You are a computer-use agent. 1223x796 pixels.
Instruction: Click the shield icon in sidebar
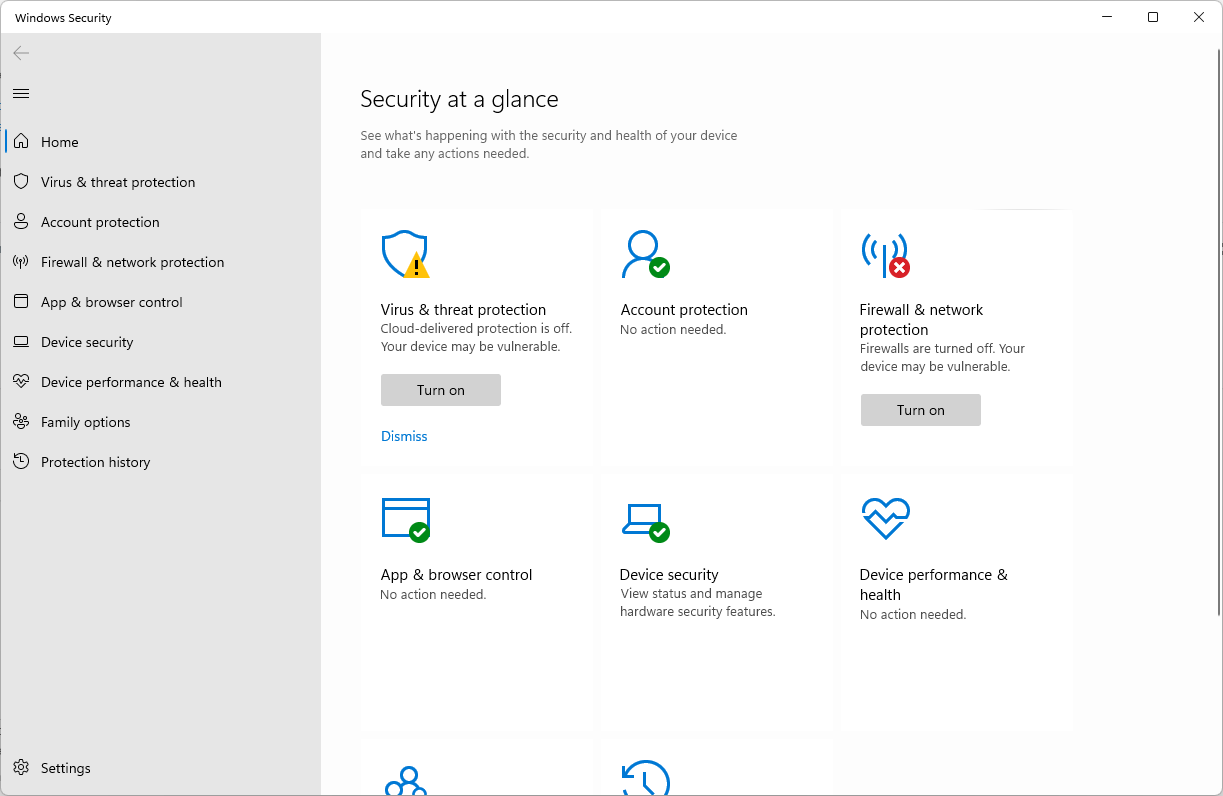21,182
